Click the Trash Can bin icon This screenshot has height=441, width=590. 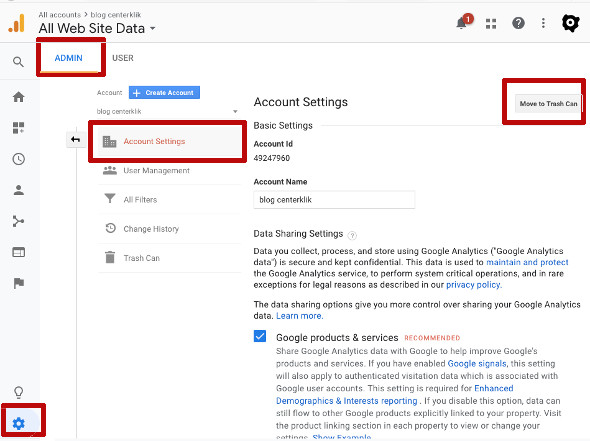pos(110,257)
